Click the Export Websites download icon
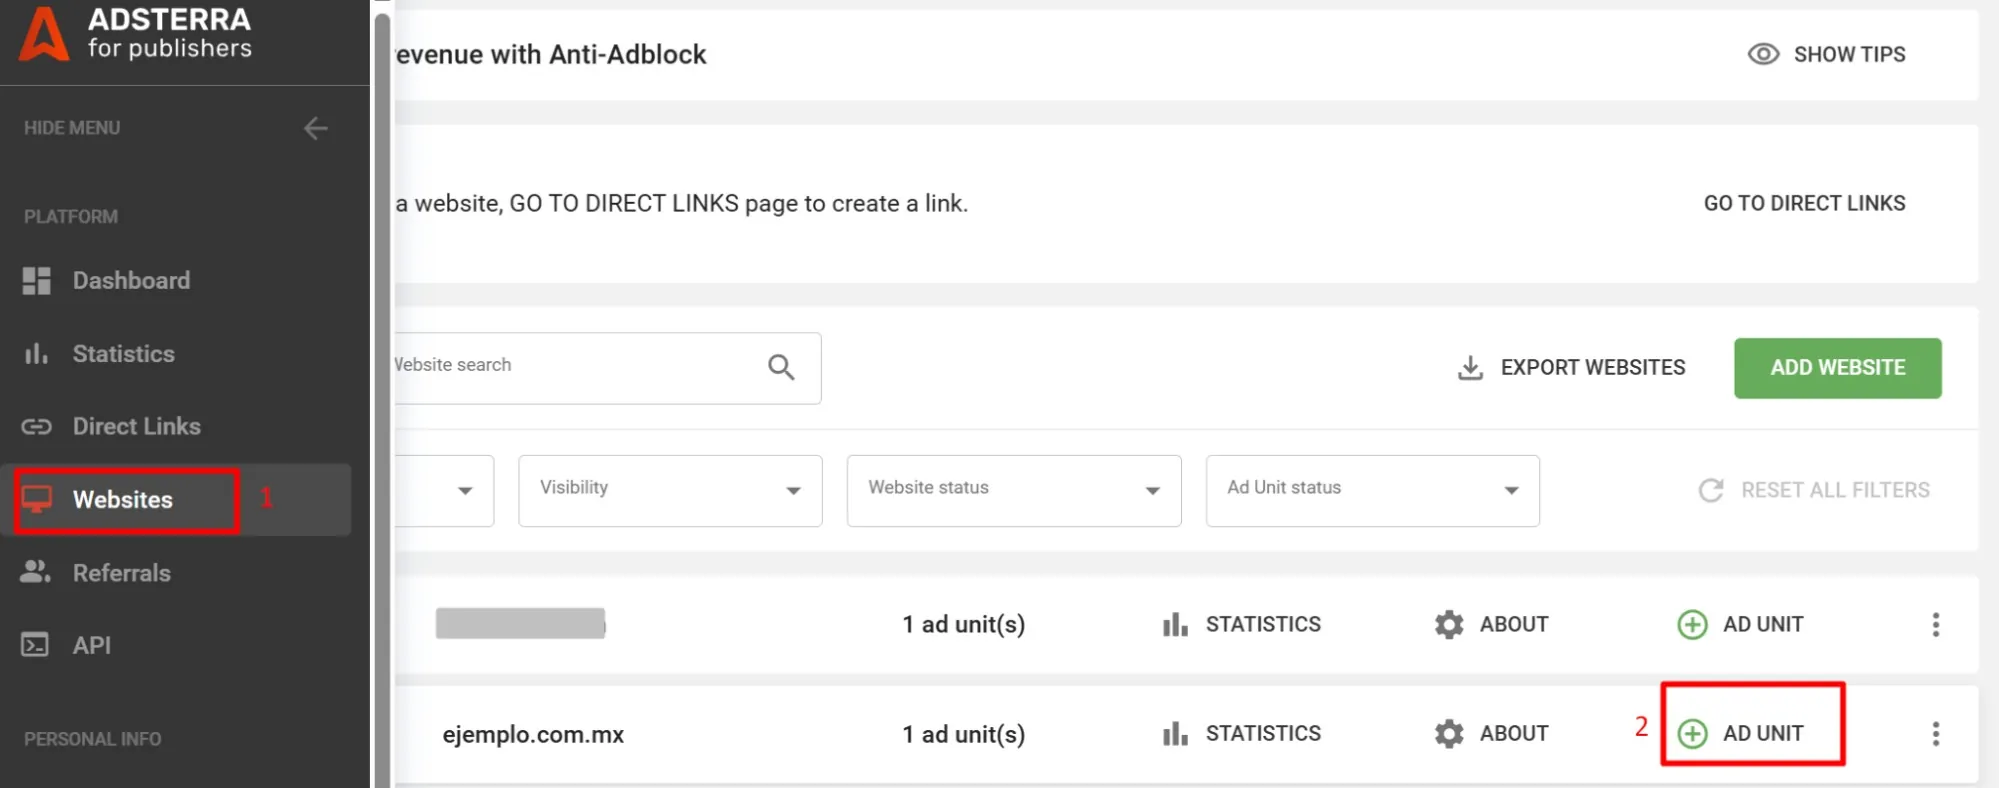The width and height of the screenshot is (1999, 788). [x=1469, y=368]
